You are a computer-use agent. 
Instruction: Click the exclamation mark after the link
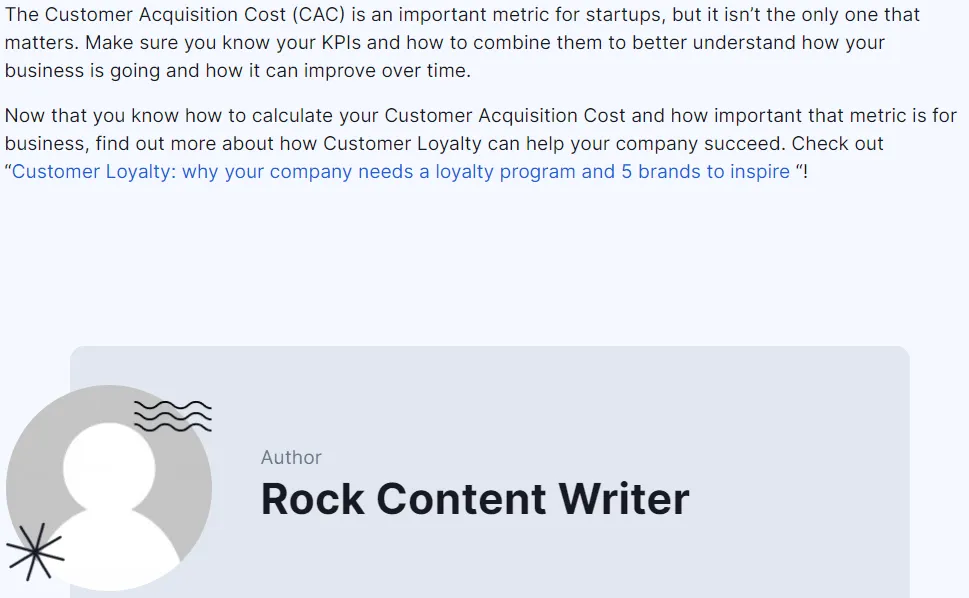pyautogui.click(x=805, y=172)
